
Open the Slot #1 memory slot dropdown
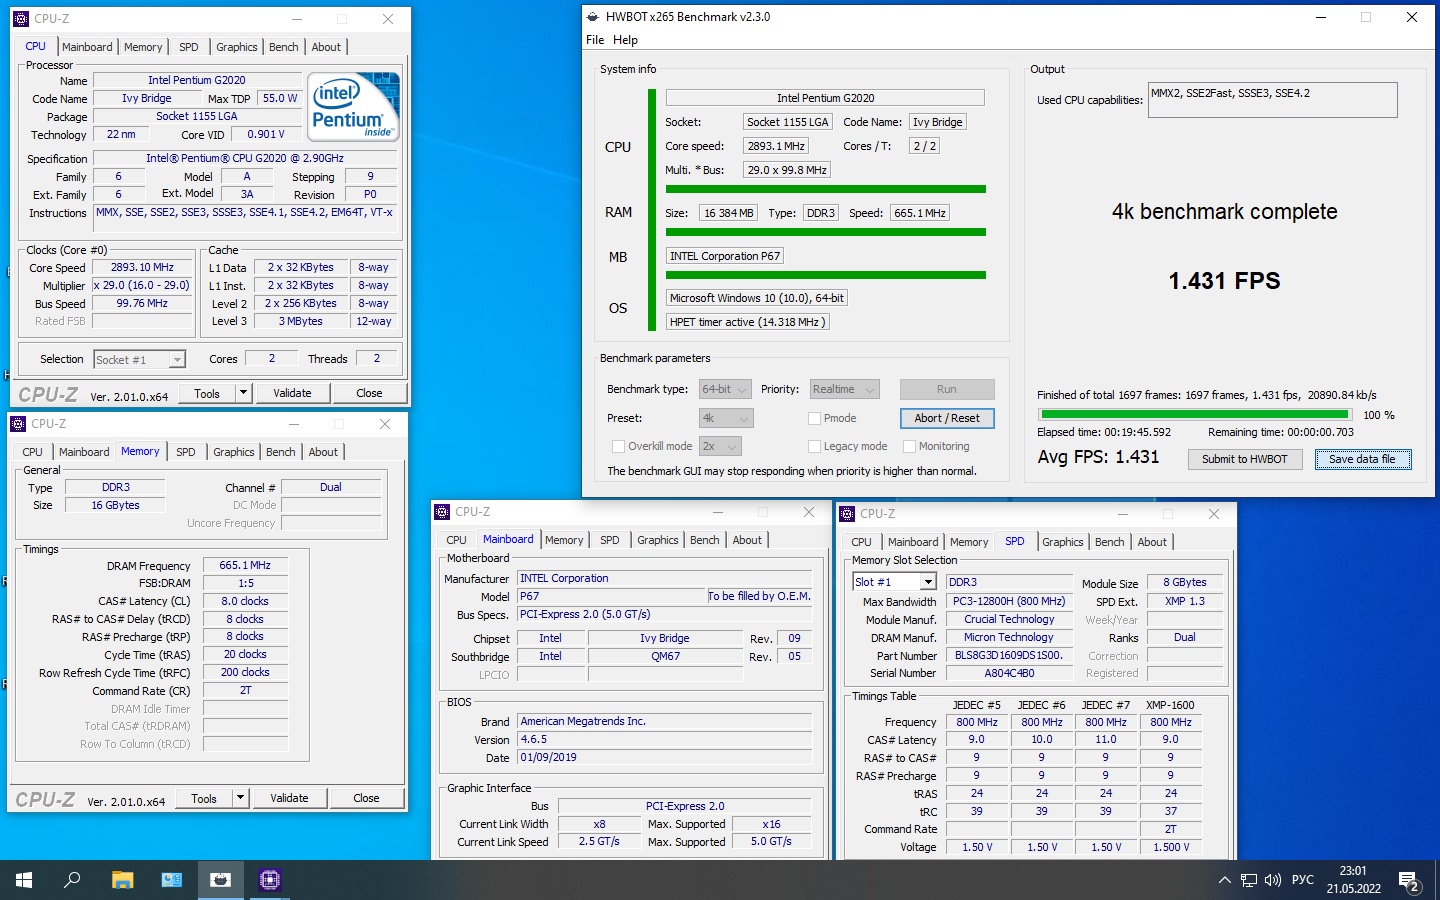coord(894,582)
